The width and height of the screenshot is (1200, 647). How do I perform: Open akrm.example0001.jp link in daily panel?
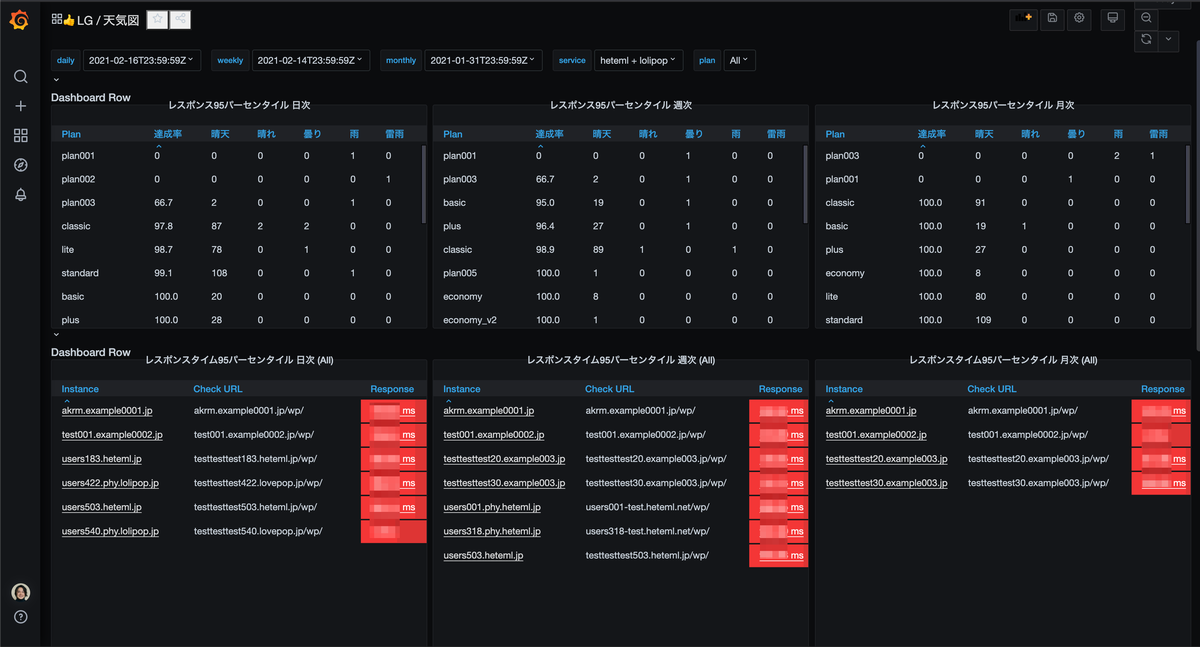107,411
